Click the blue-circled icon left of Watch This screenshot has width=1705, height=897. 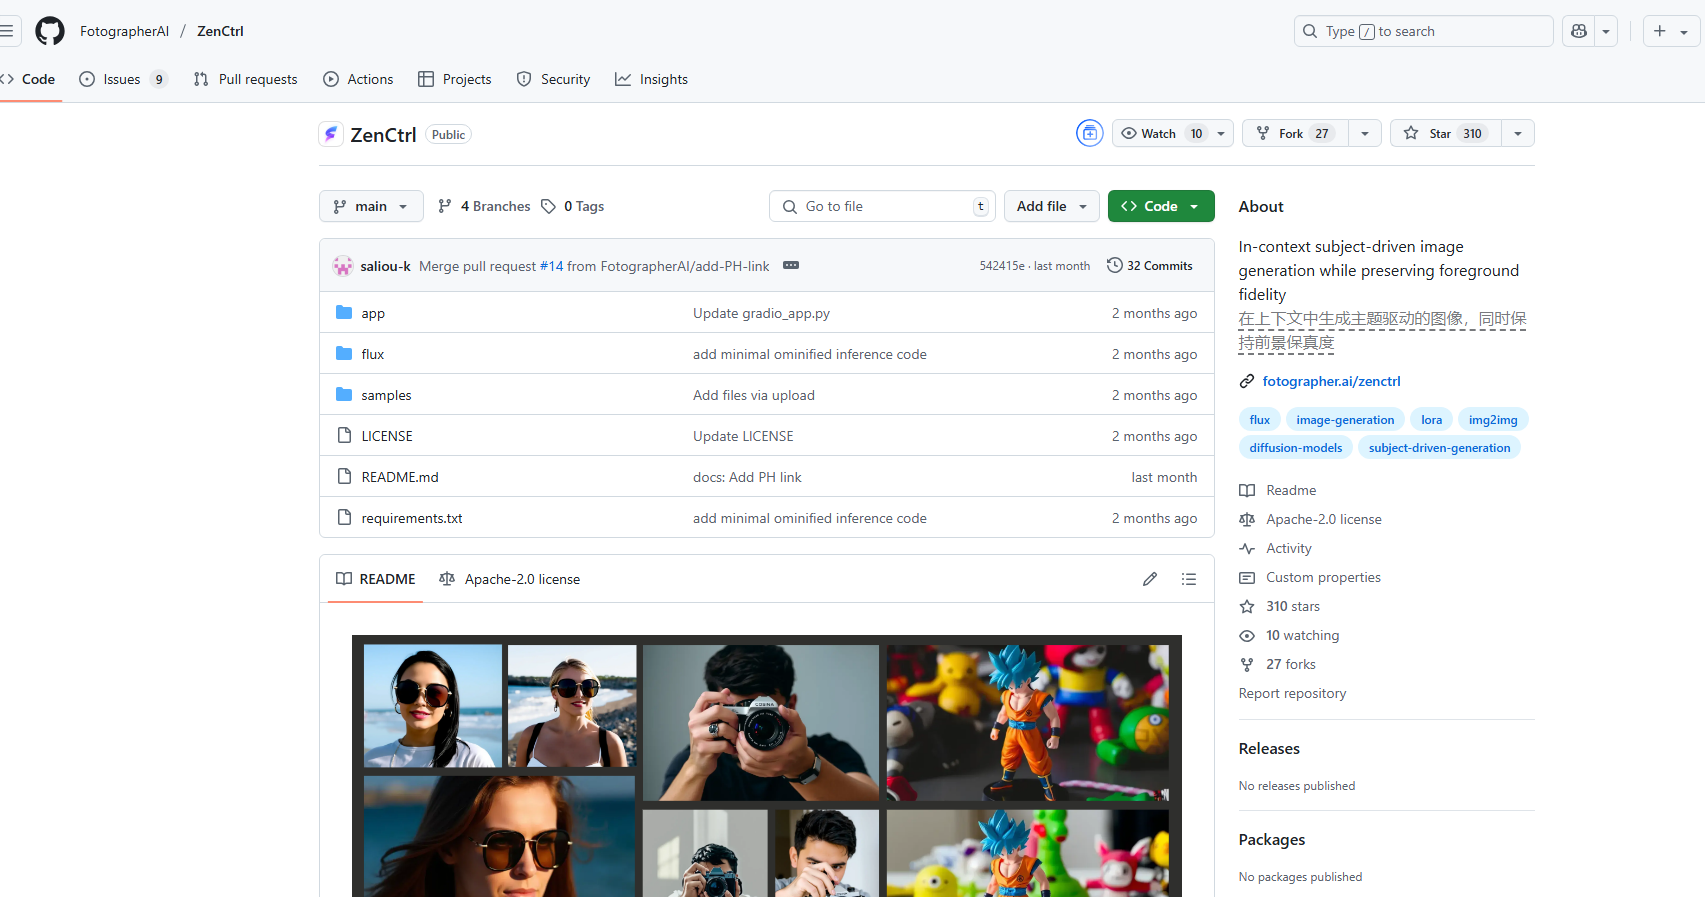(1089, 133)
